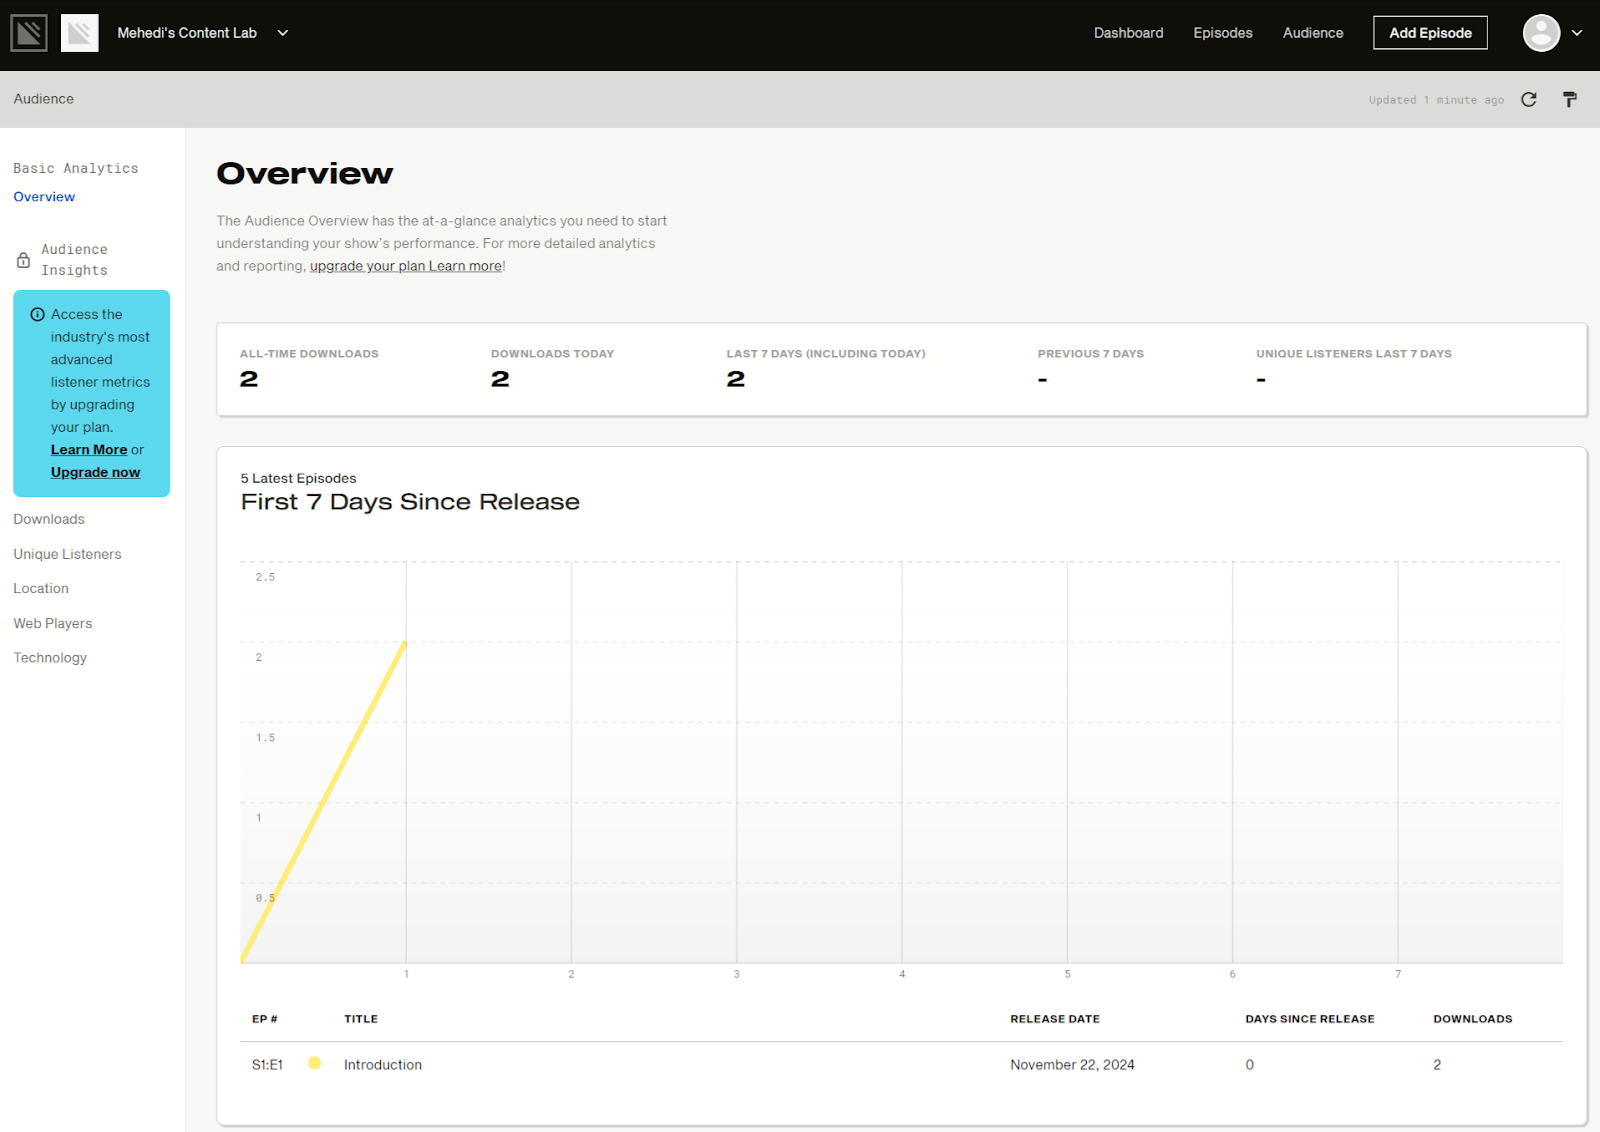1600x1132 pixels.
Task: Click the EP # column header
Action: [x=265, y=1019]
